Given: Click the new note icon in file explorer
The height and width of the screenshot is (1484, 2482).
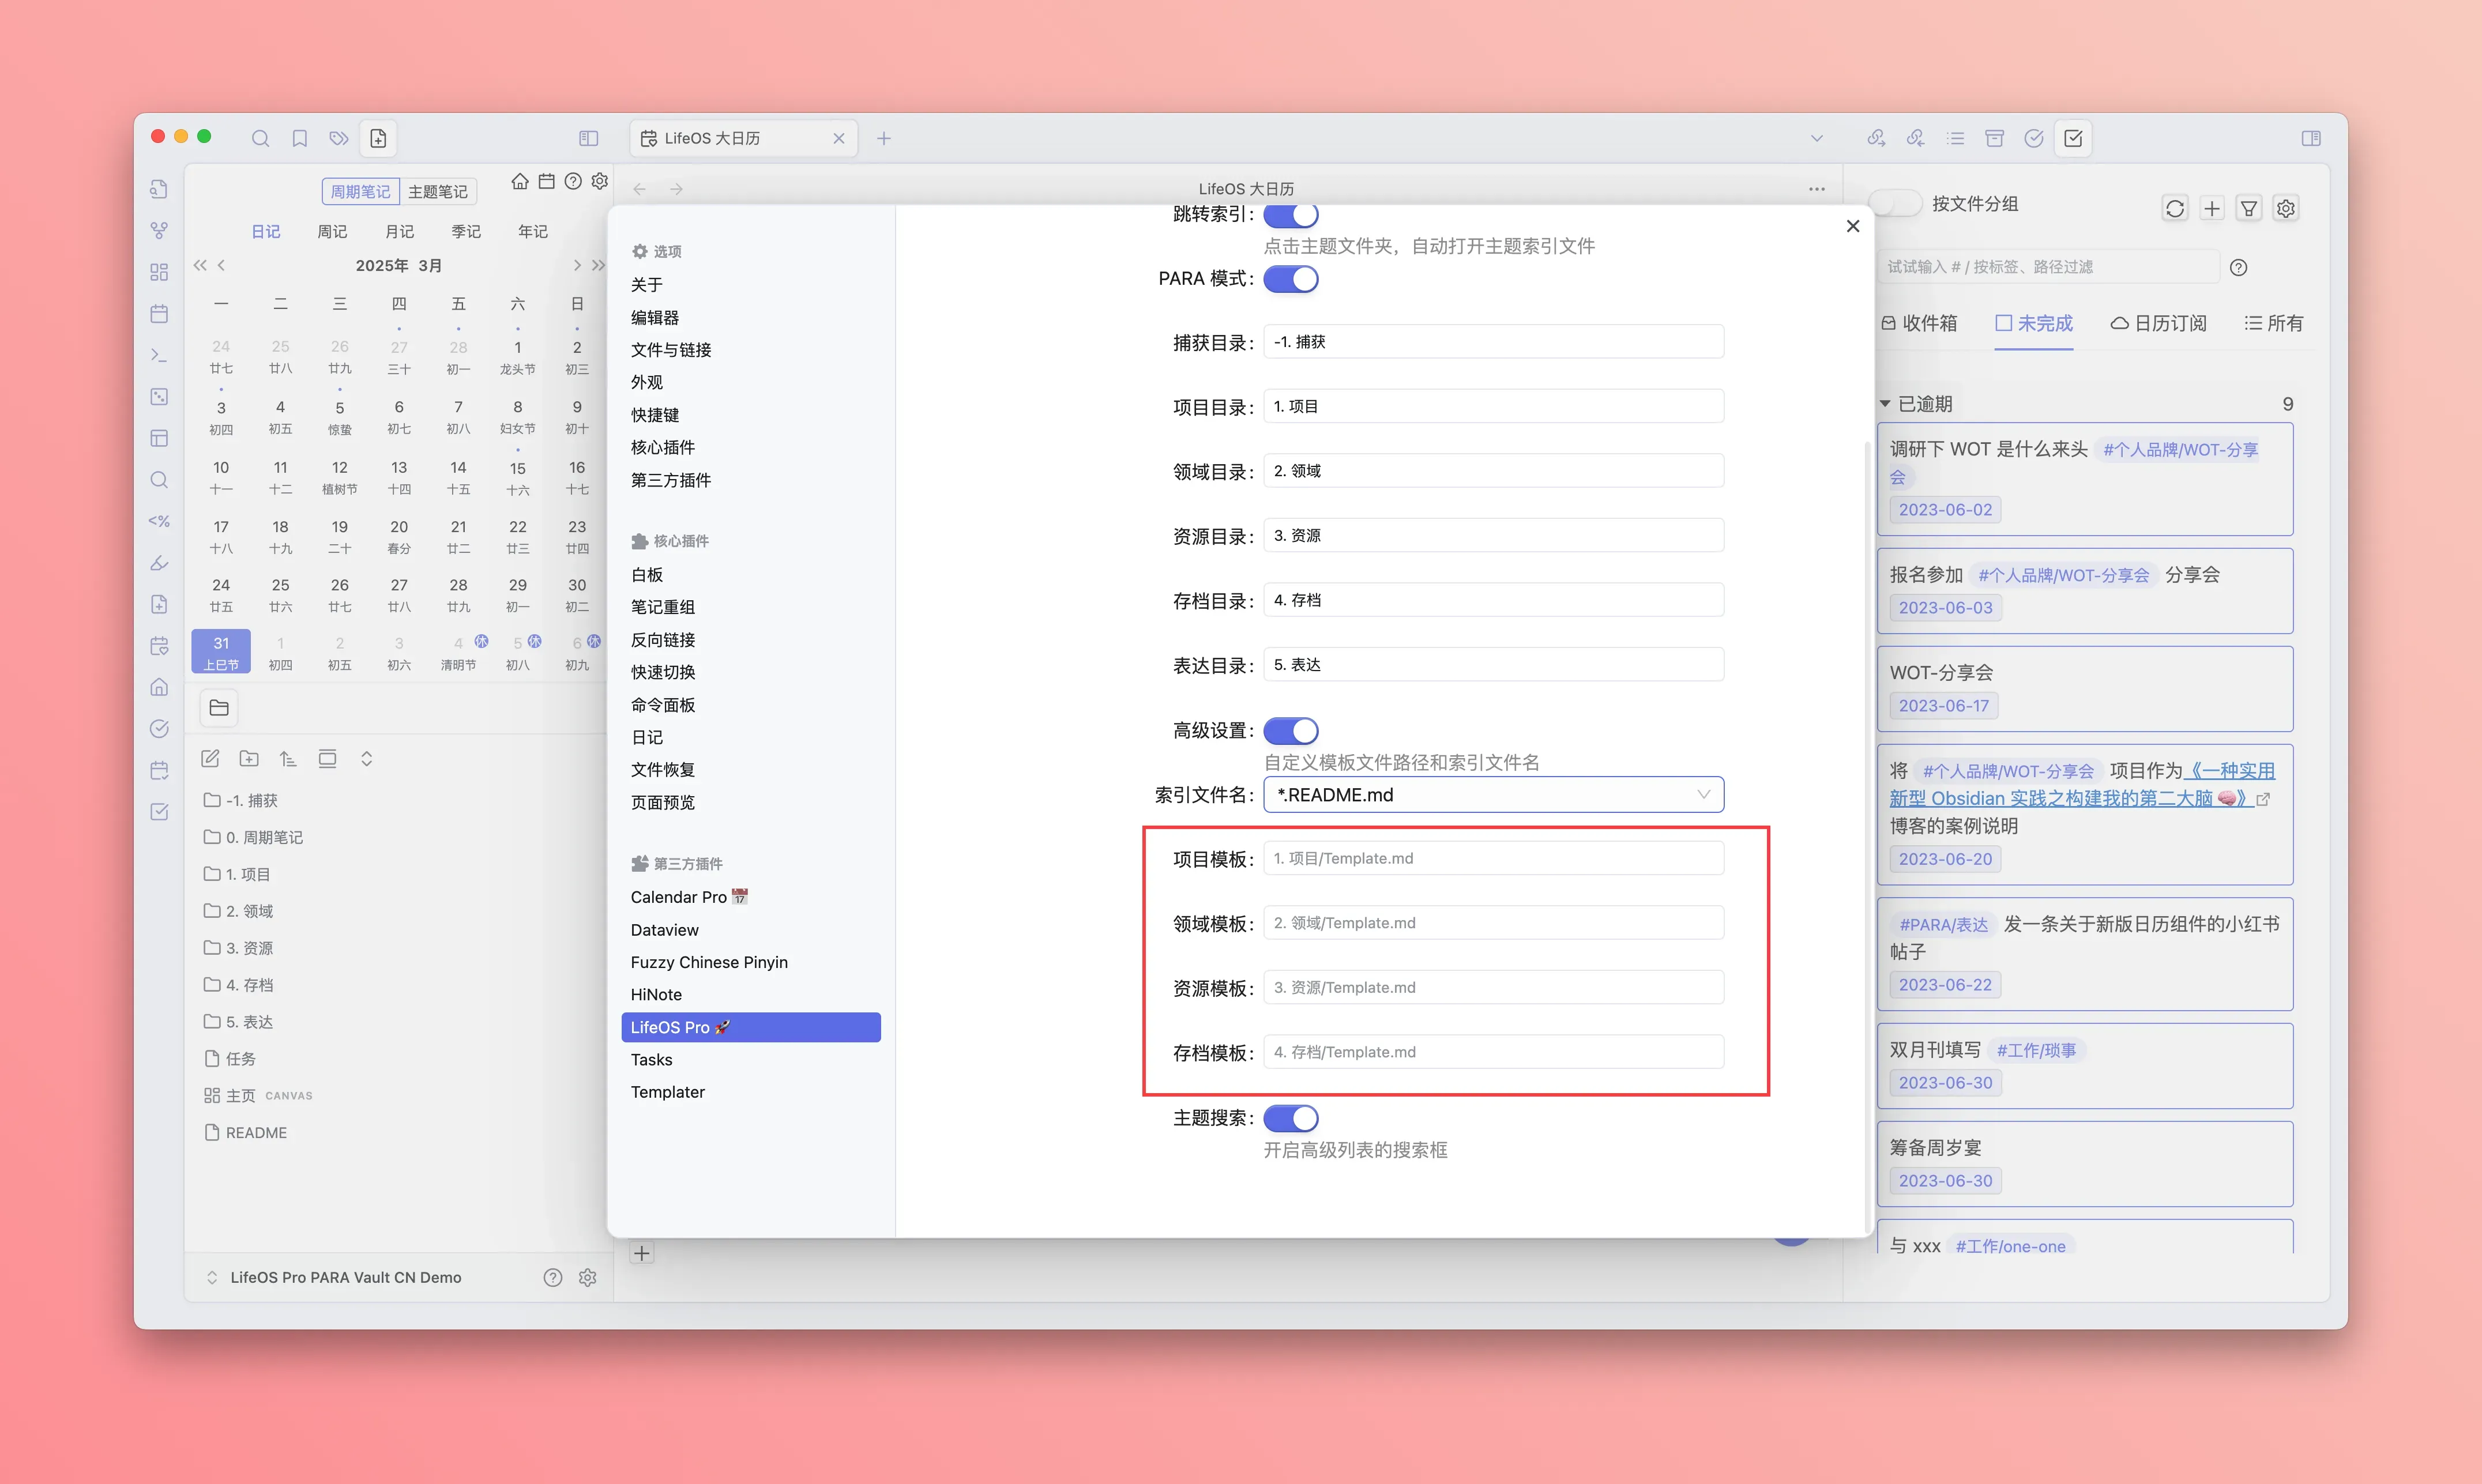Looking at the screenshot, I should point(210,759).
